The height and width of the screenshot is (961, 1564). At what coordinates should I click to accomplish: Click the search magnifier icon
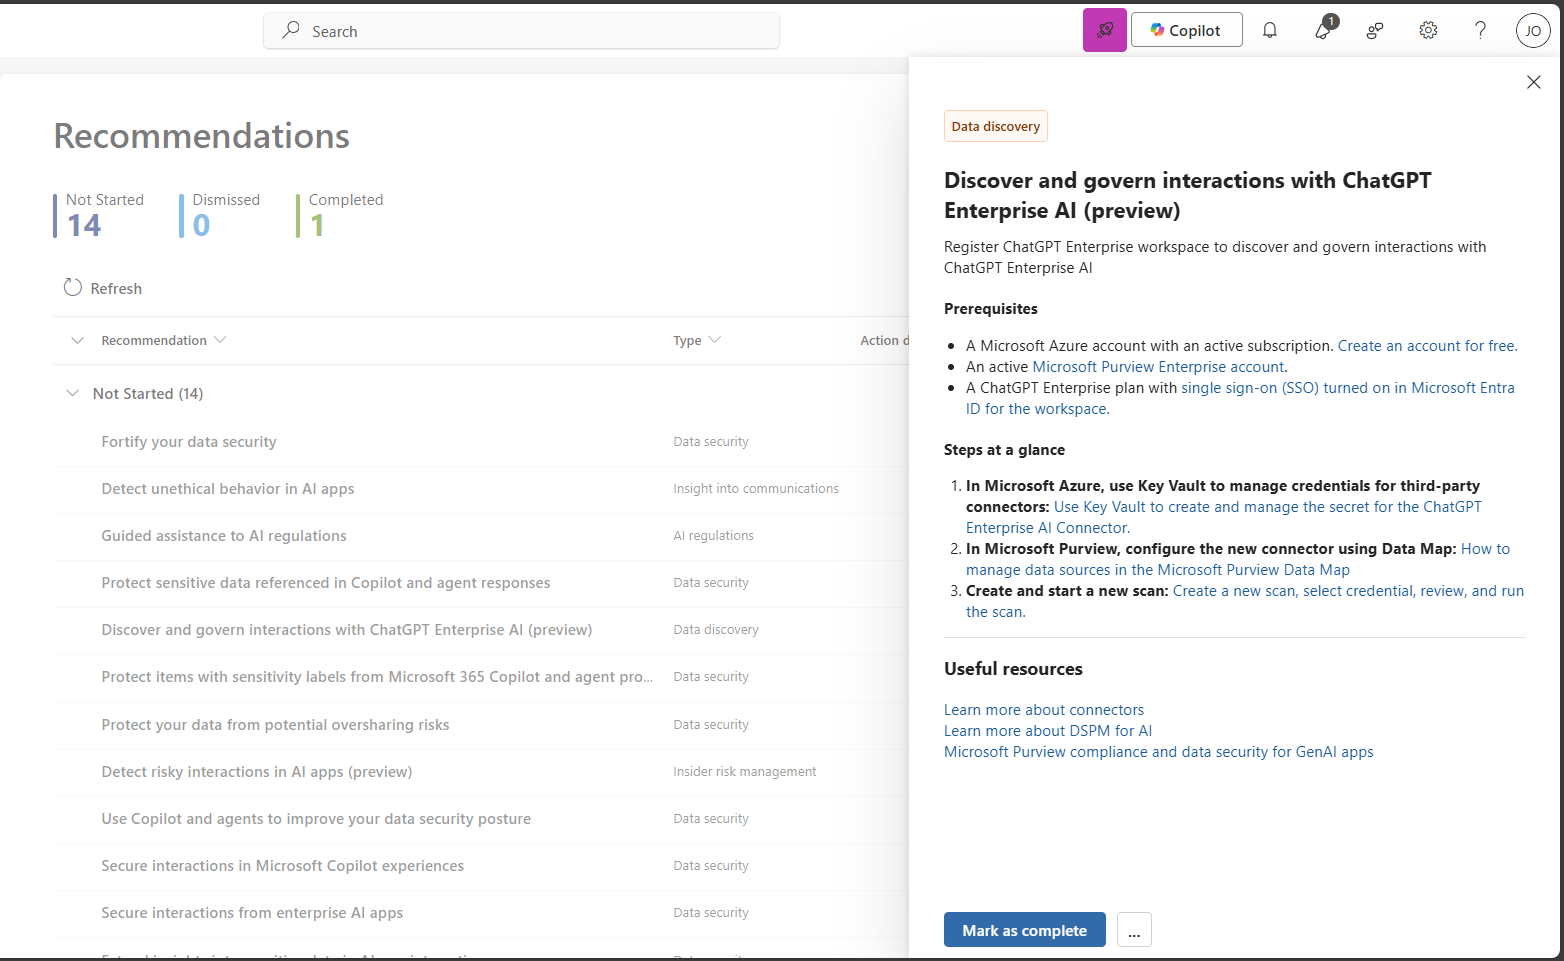pyautogui.click(x=291, y=30)
